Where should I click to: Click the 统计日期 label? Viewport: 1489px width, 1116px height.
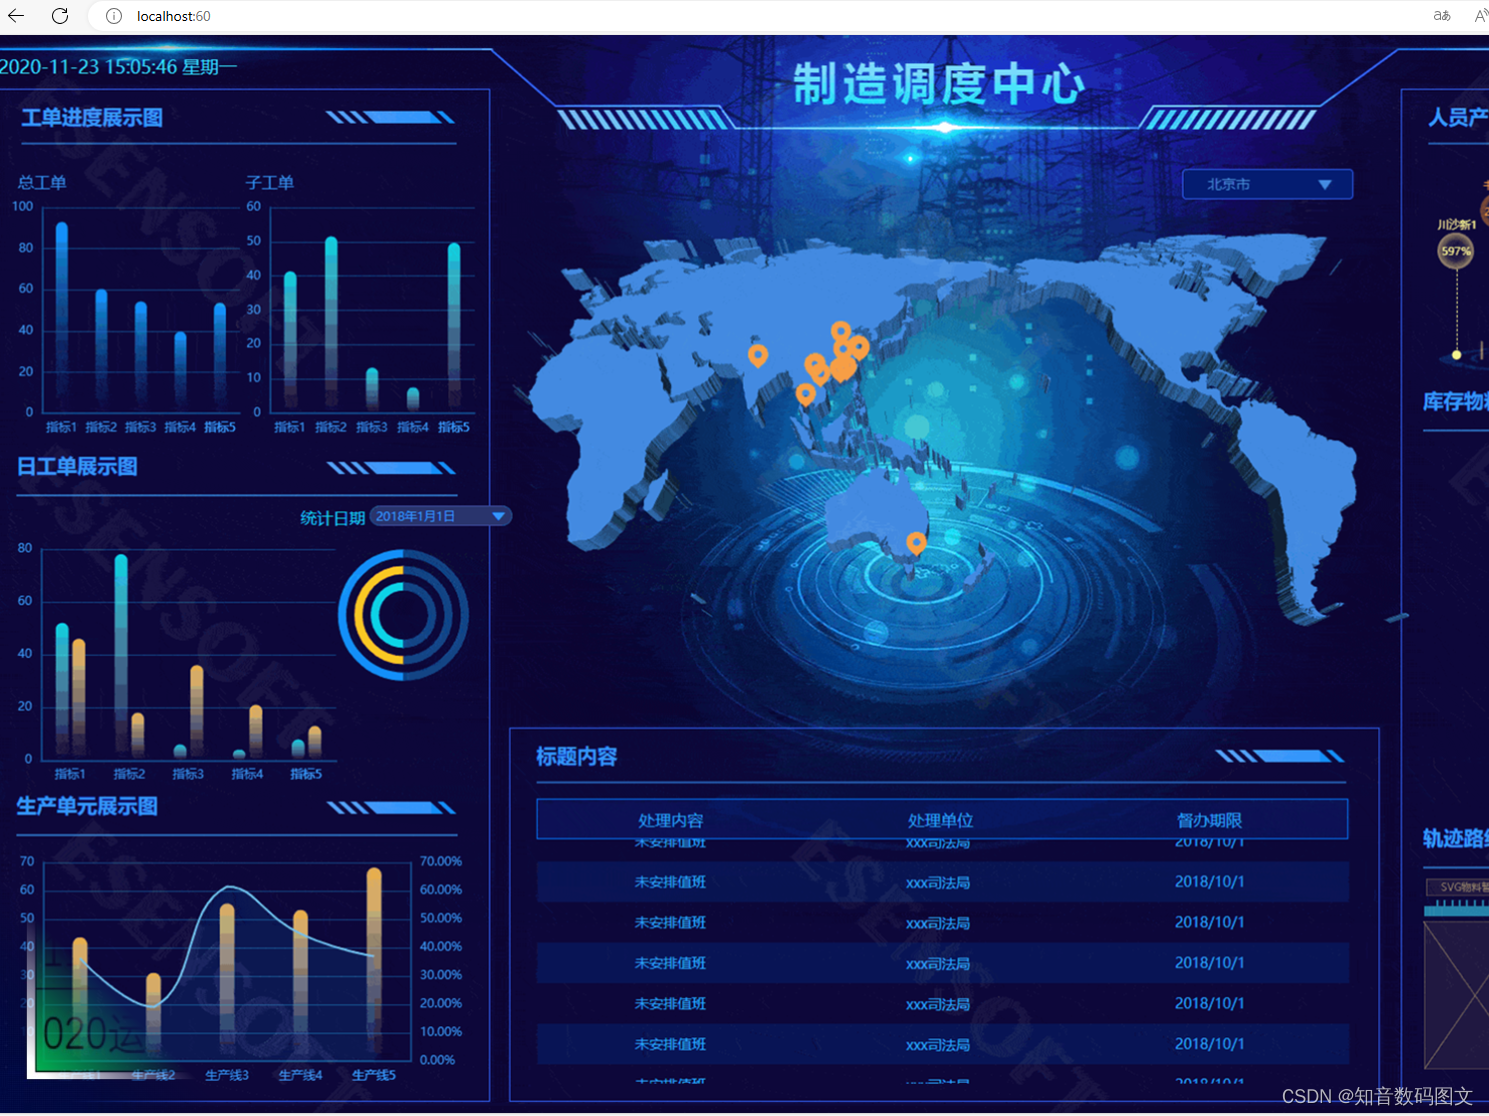tap(332, 518)
